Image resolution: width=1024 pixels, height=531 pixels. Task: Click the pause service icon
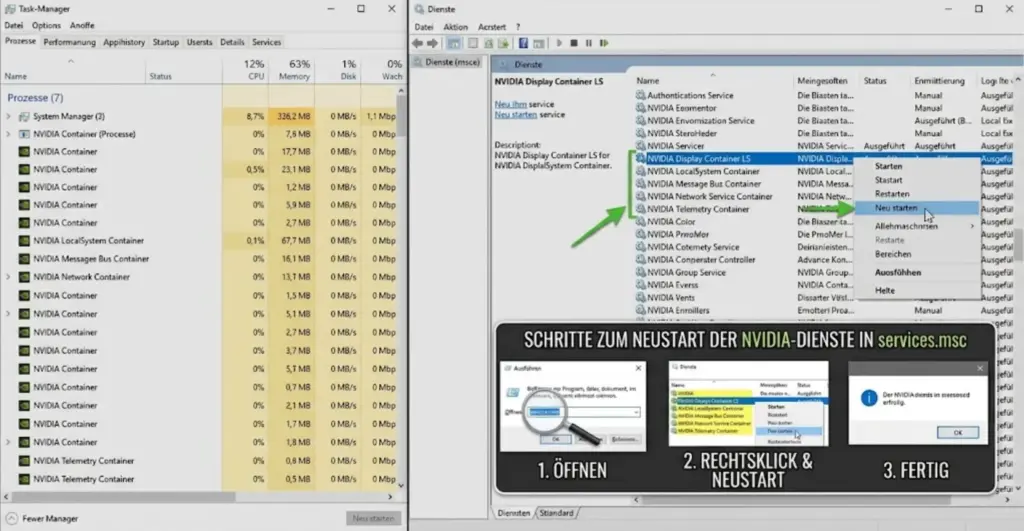[x=588, y=43]
